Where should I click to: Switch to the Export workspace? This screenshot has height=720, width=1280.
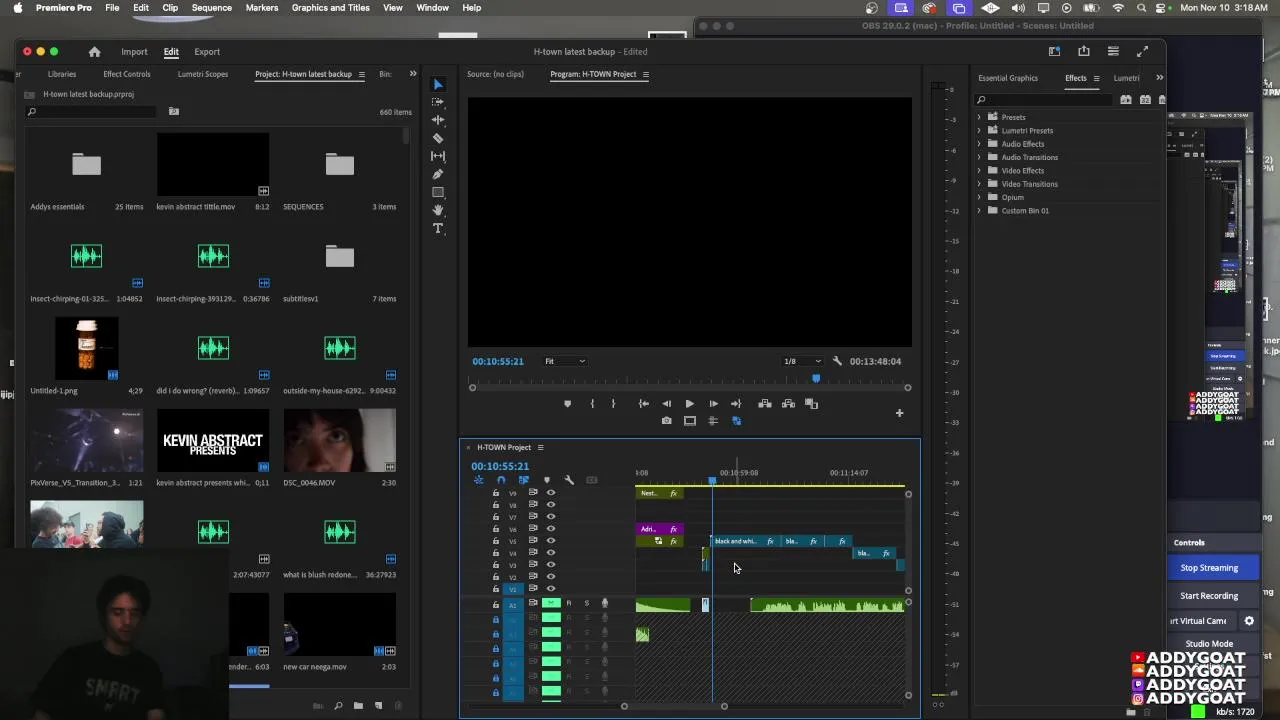(207, 52)
